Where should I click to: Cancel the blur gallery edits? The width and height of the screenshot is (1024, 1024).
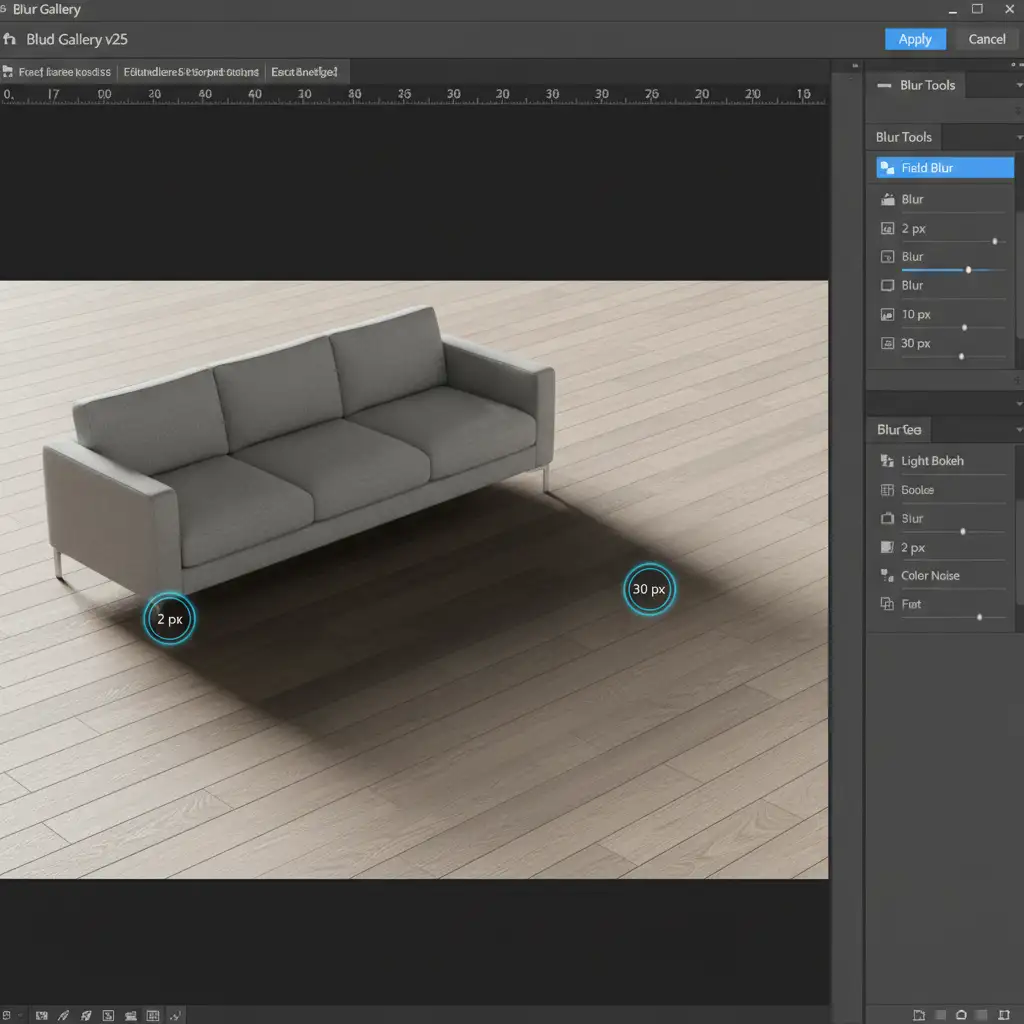point(986,39)
